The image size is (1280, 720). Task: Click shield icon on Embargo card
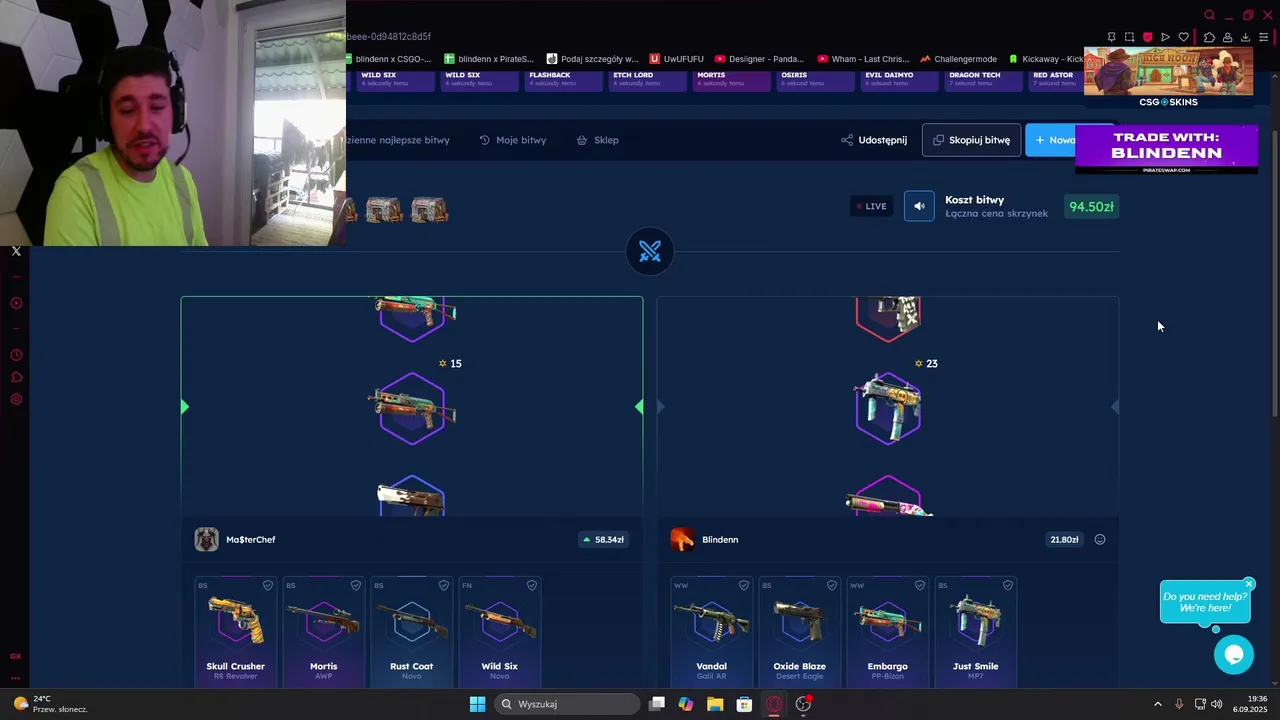click(920, 585)
